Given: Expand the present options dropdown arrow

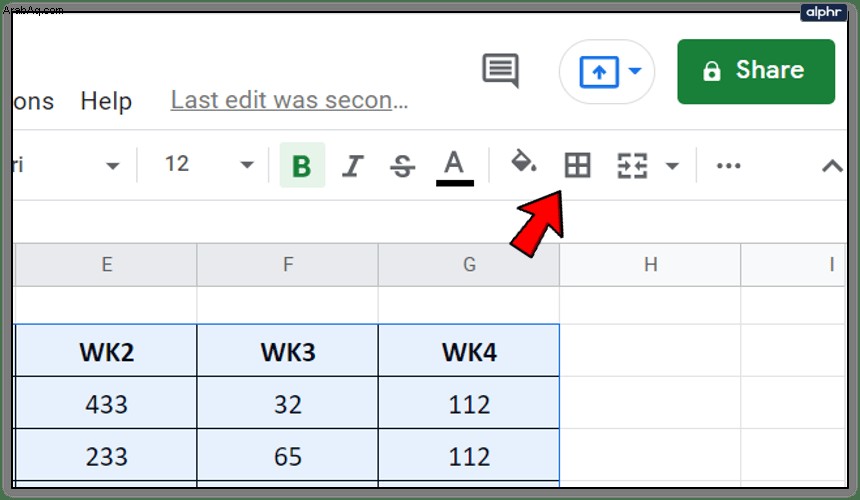Looking at the screenshot, I should tap(635, 71).
